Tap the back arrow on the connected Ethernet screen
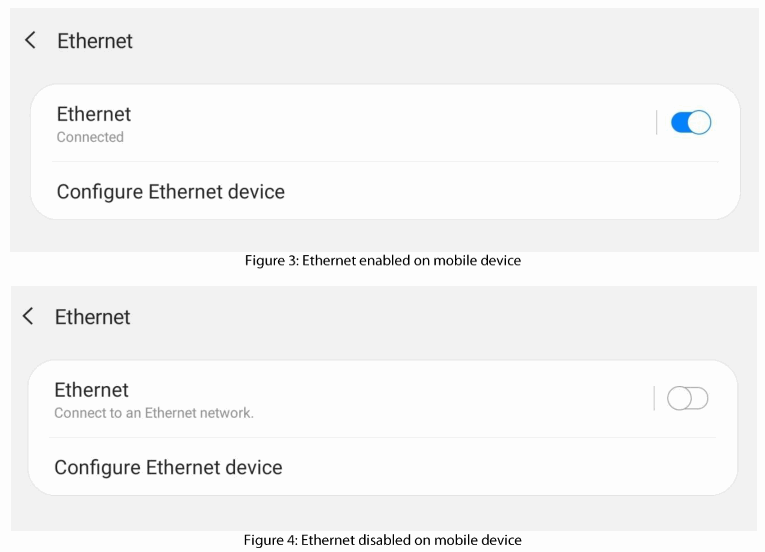This screenshot has height=552, width=765. (x=31, y=40)
